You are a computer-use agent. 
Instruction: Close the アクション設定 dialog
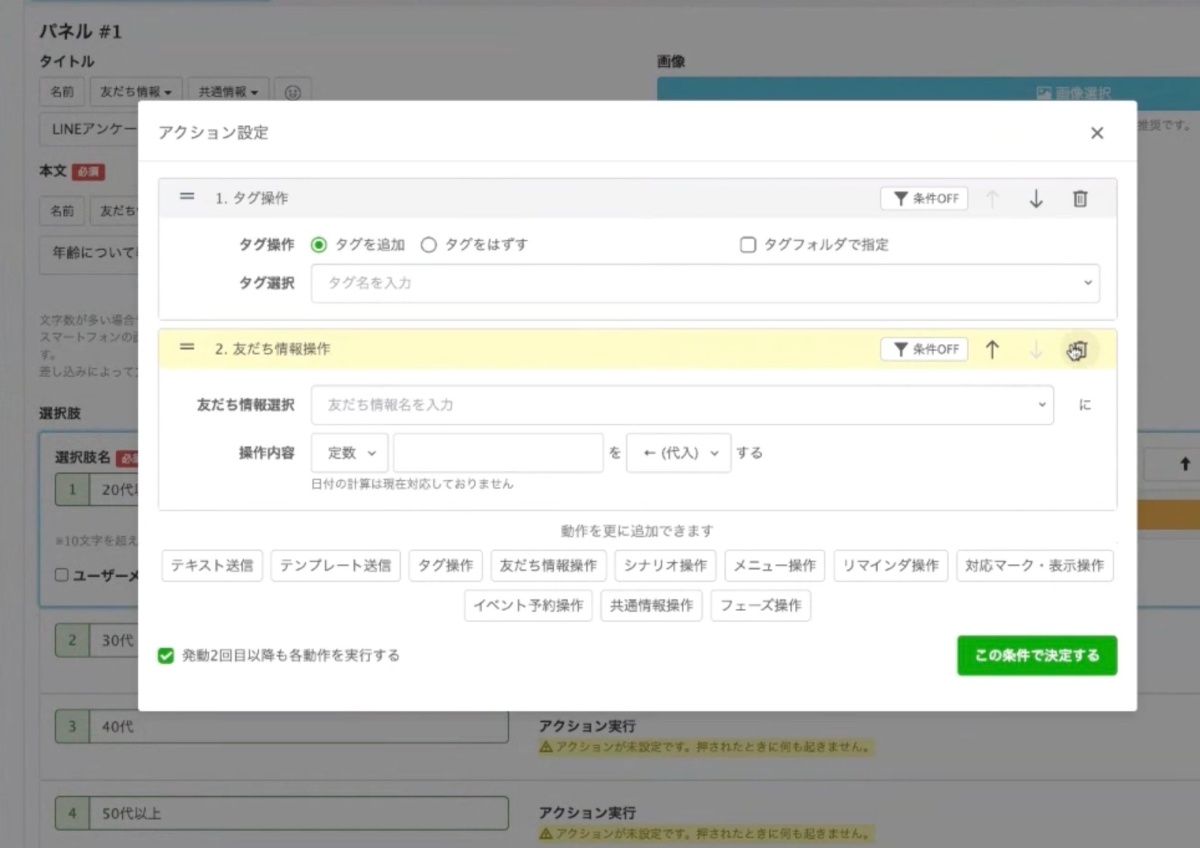click(1097, 133)
